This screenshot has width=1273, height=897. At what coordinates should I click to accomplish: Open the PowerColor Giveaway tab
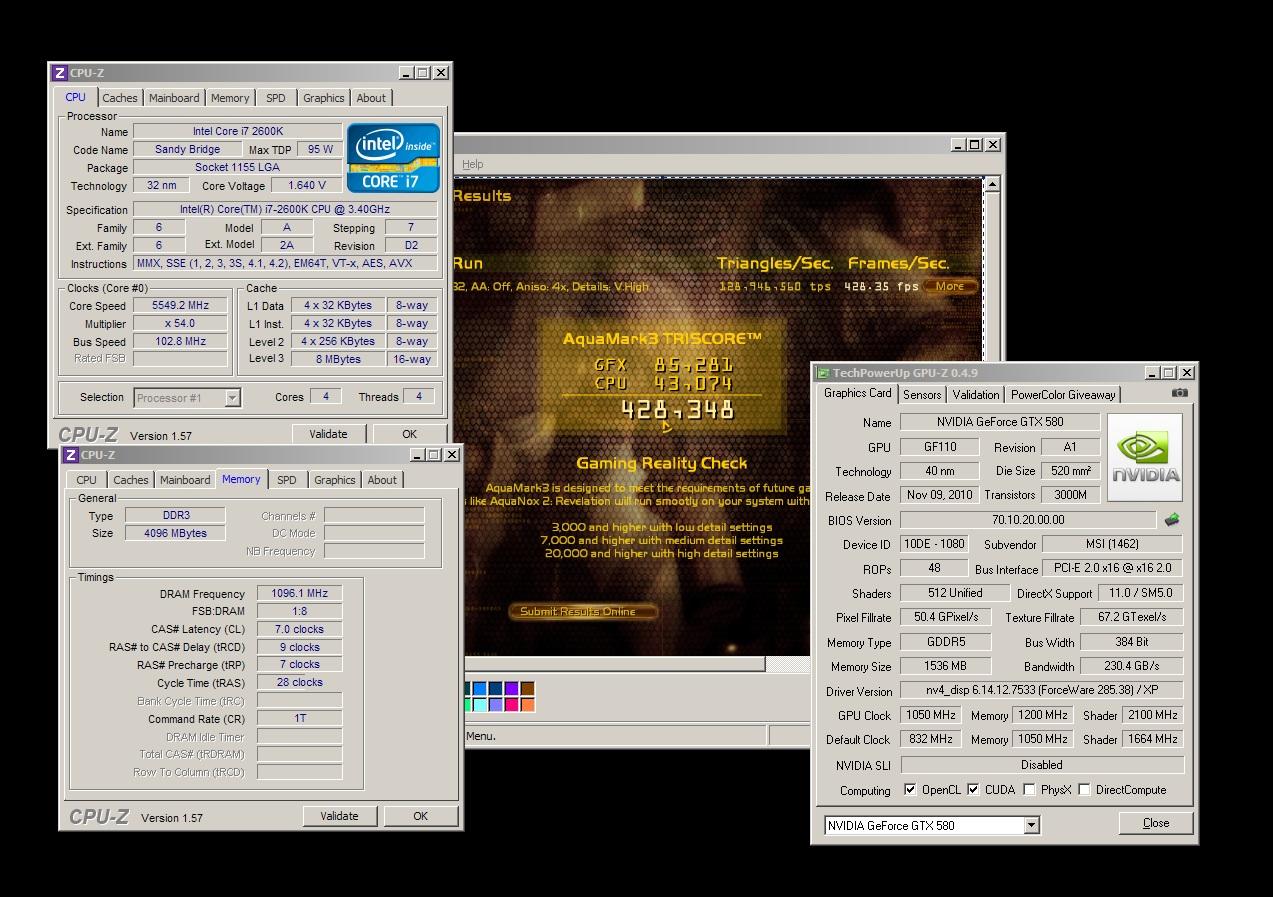pyautogui.click(x=1063, y=395)
